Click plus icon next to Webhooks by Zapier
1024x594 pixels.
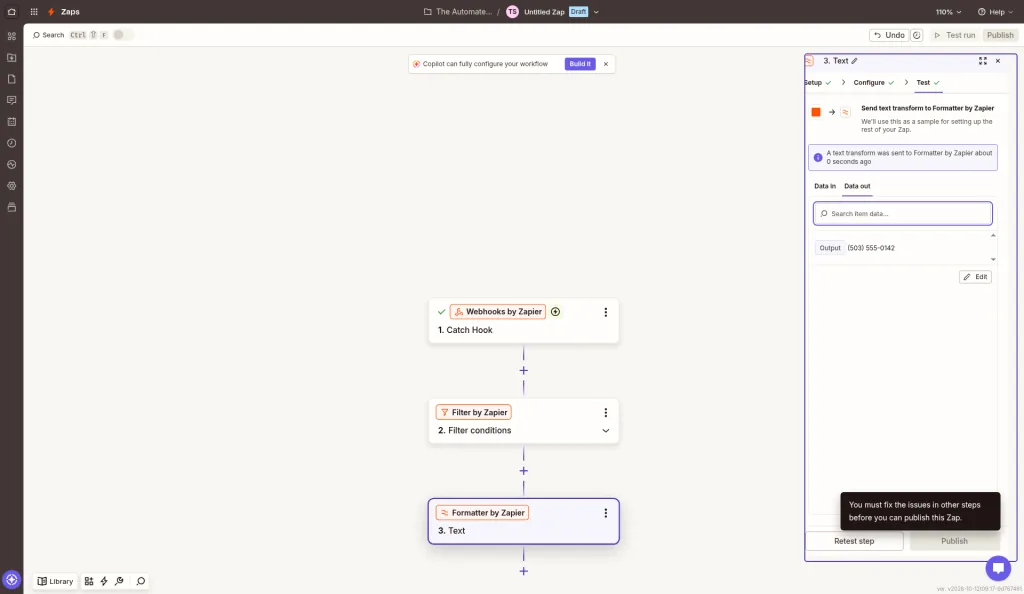click(555, 312)
